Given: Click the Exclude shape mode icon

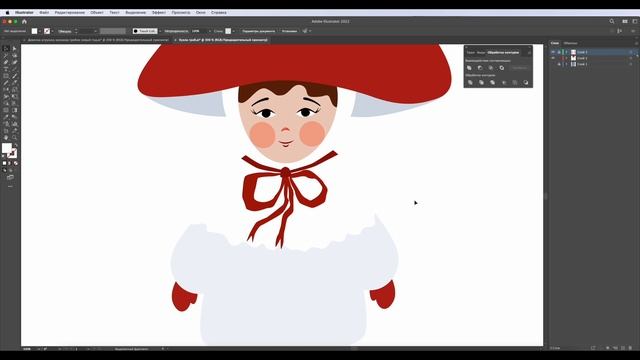Looking at the screenshot, I should [x=502, y=68].
